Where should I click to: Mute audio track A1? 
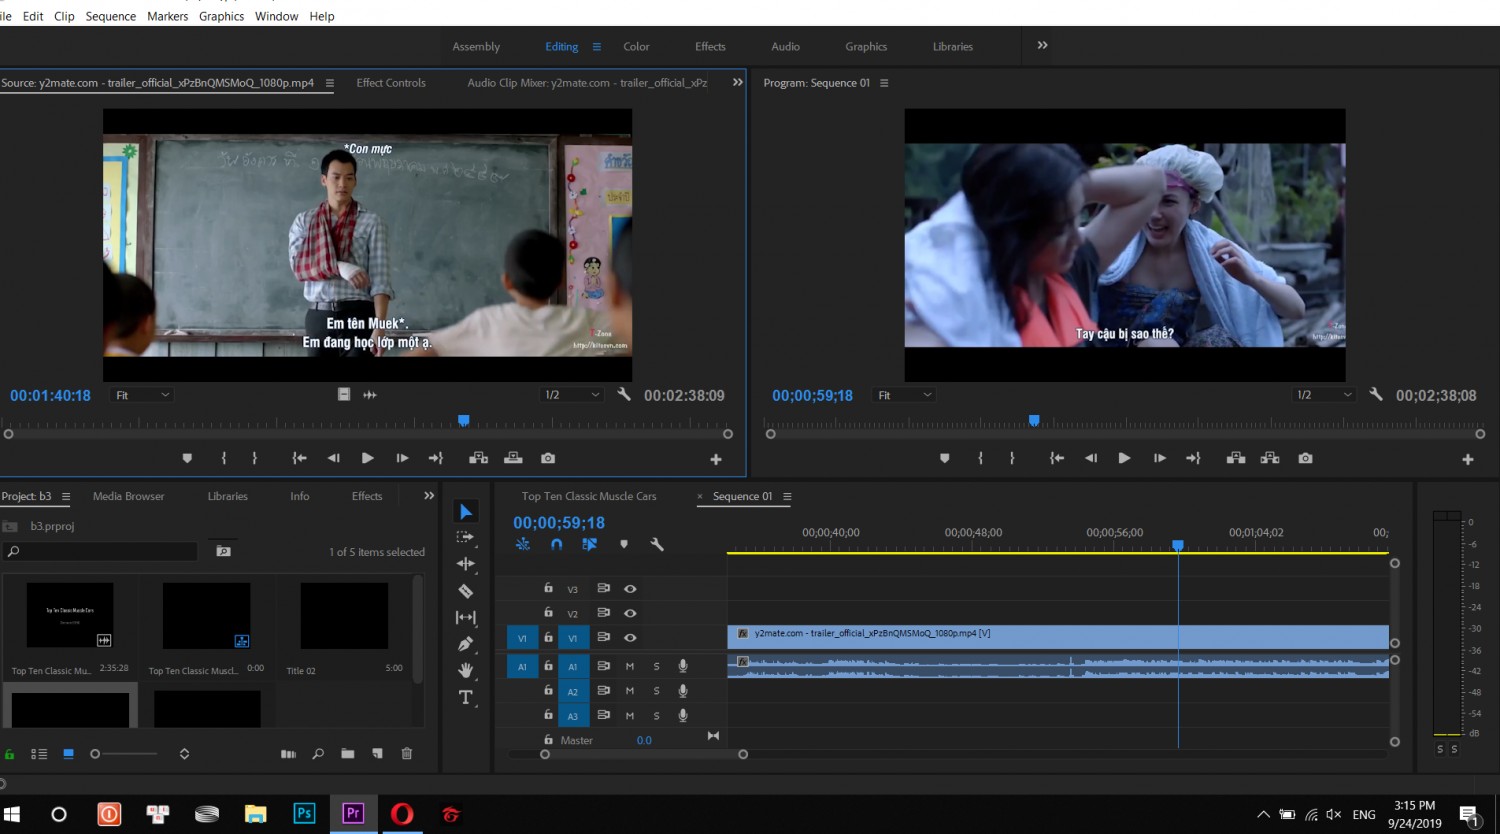(x=630, y=666)
